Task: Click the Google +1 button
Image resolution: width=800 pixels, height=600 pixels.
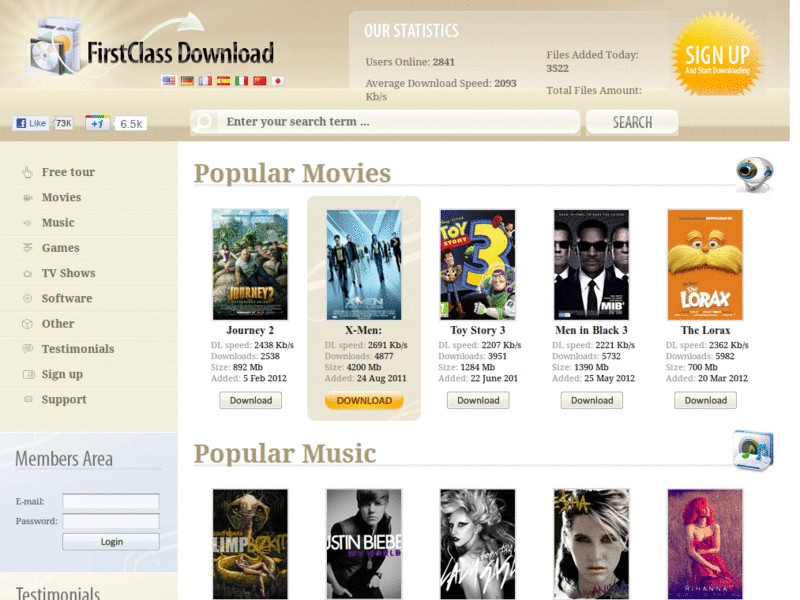Action: (97, 123)
